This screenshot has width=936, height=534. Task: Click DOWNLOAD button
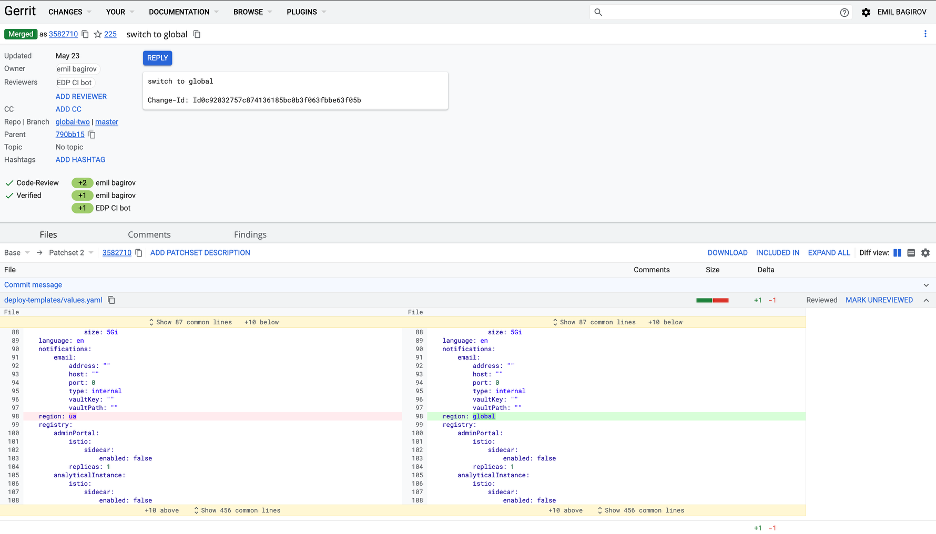[727, 253]
